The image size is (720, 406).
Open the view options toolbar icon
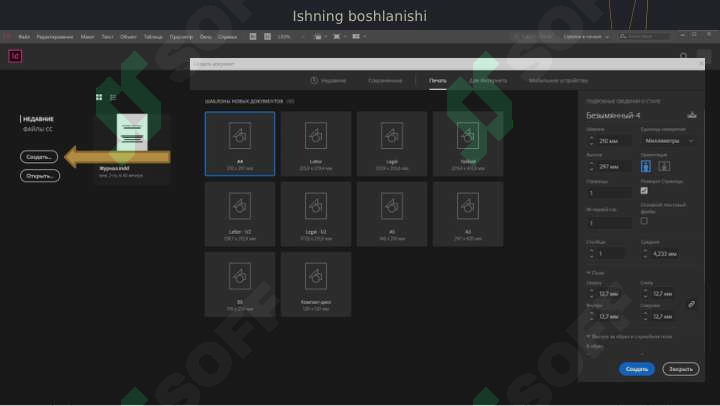point(320,36)
